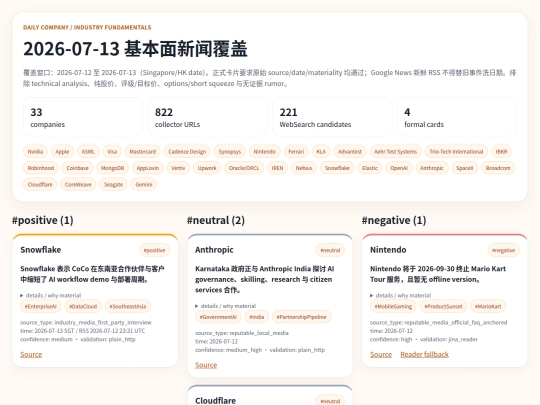
Task: Click the 33 companies stat box
Action: point(83,117)
